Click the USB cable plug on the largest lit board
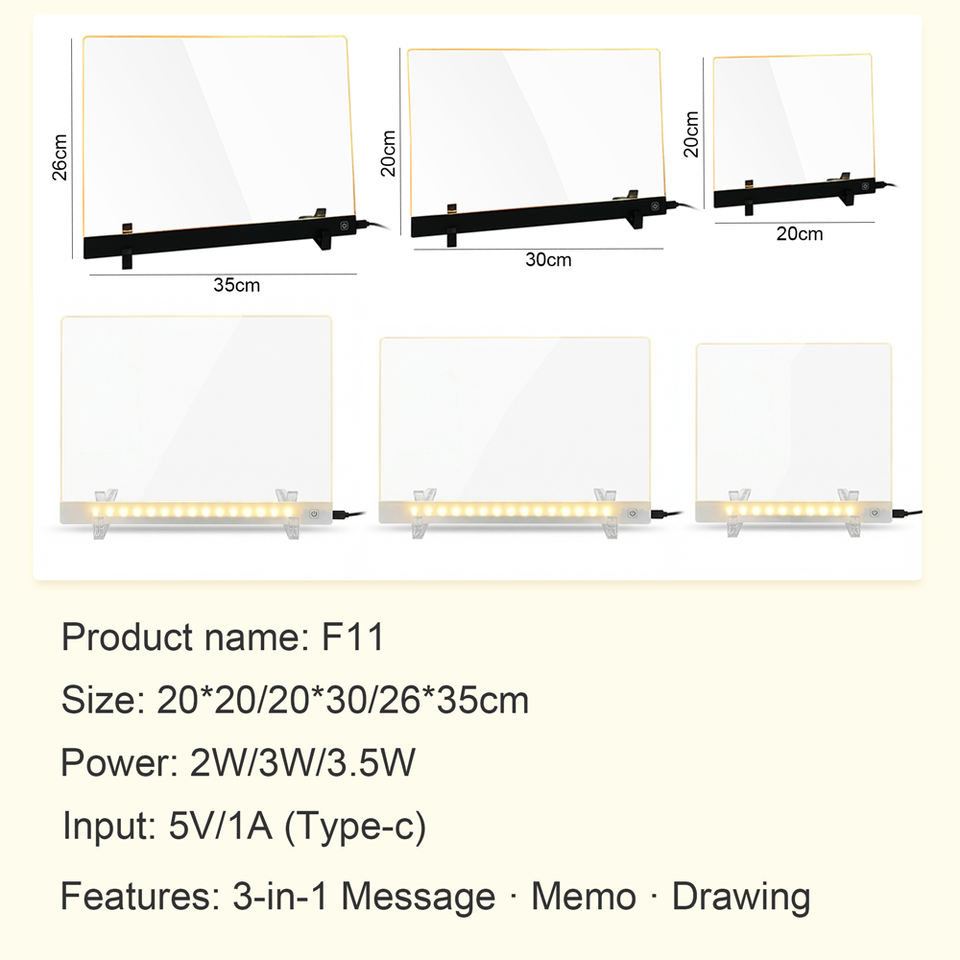This screenshot has width=960, height=960. coord(345,515)
